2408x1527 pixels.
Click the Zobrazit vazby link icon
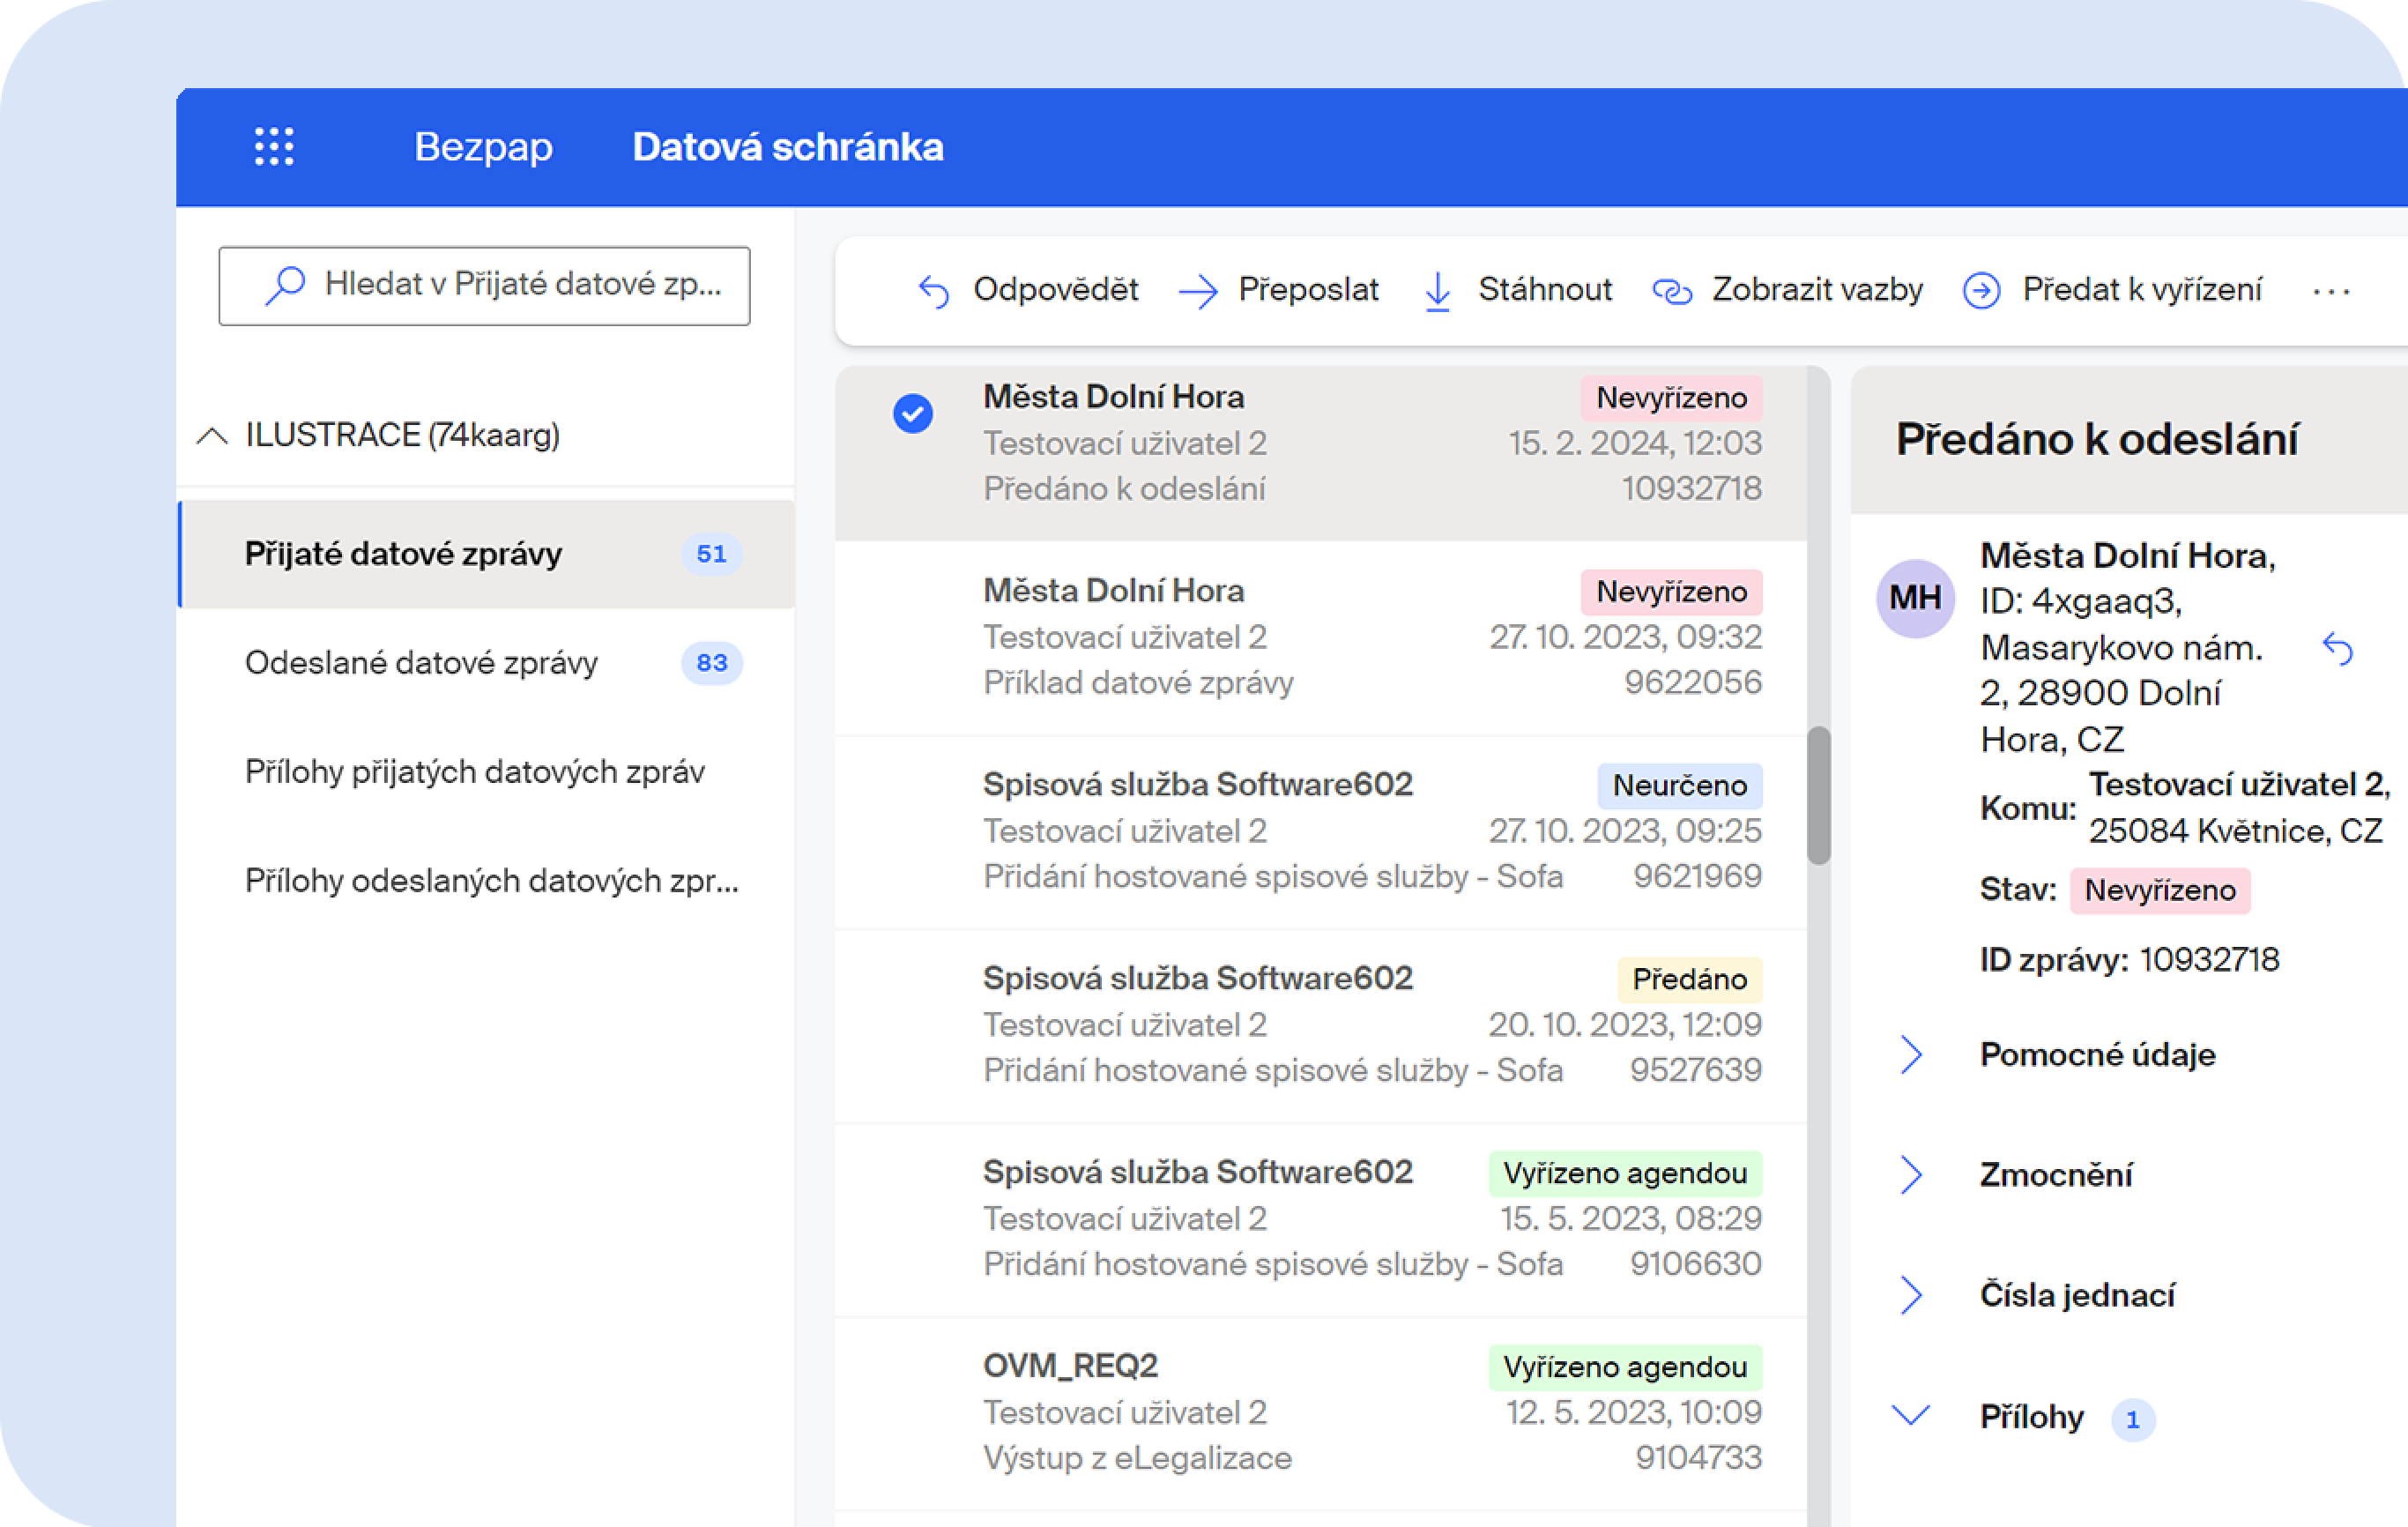point(1672,291)
